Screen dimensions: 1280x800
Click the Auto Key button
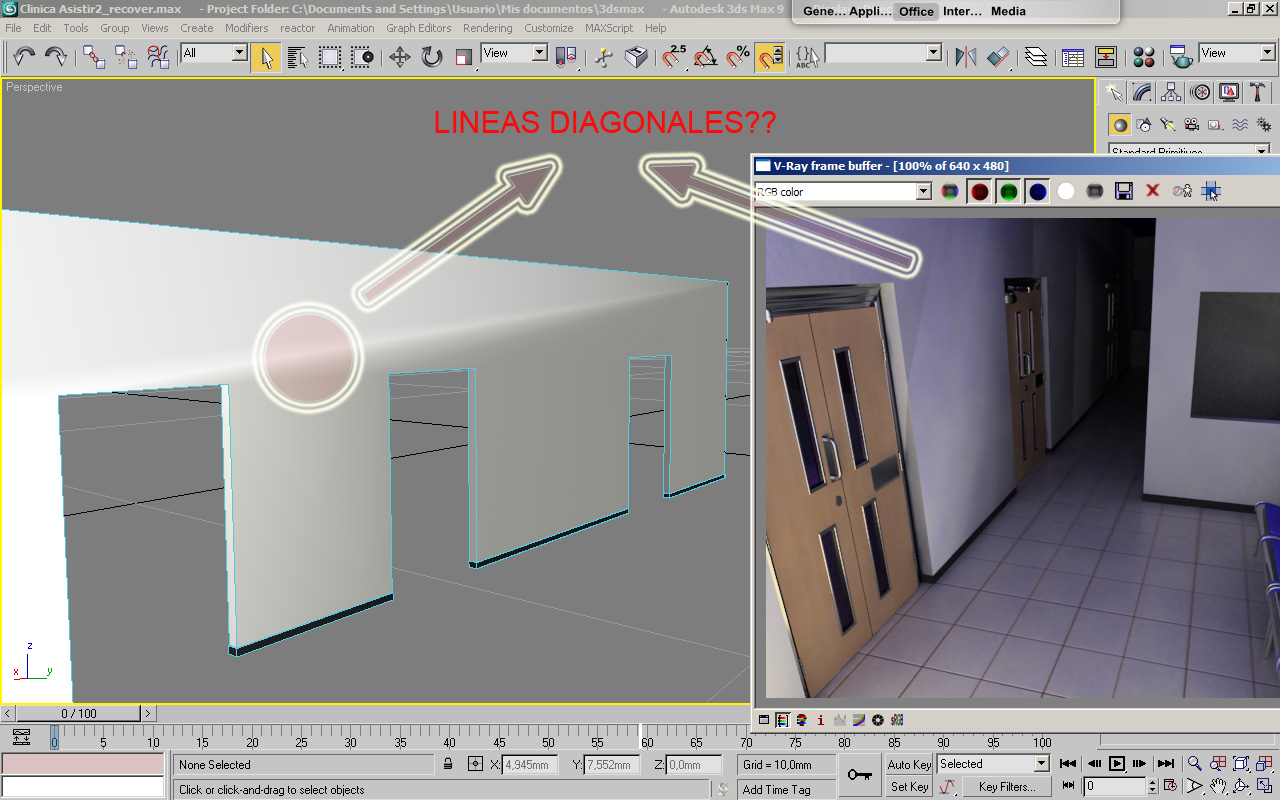coord(909,765)
